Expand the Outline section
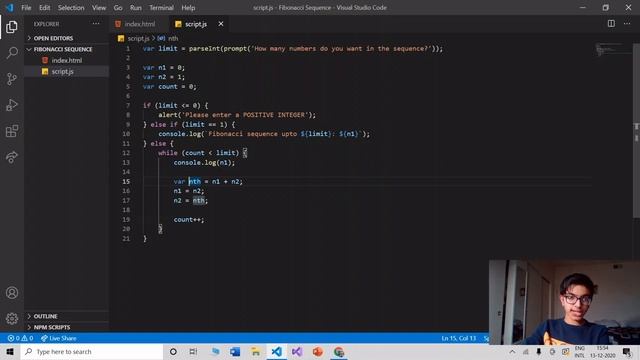 [67, 316]
